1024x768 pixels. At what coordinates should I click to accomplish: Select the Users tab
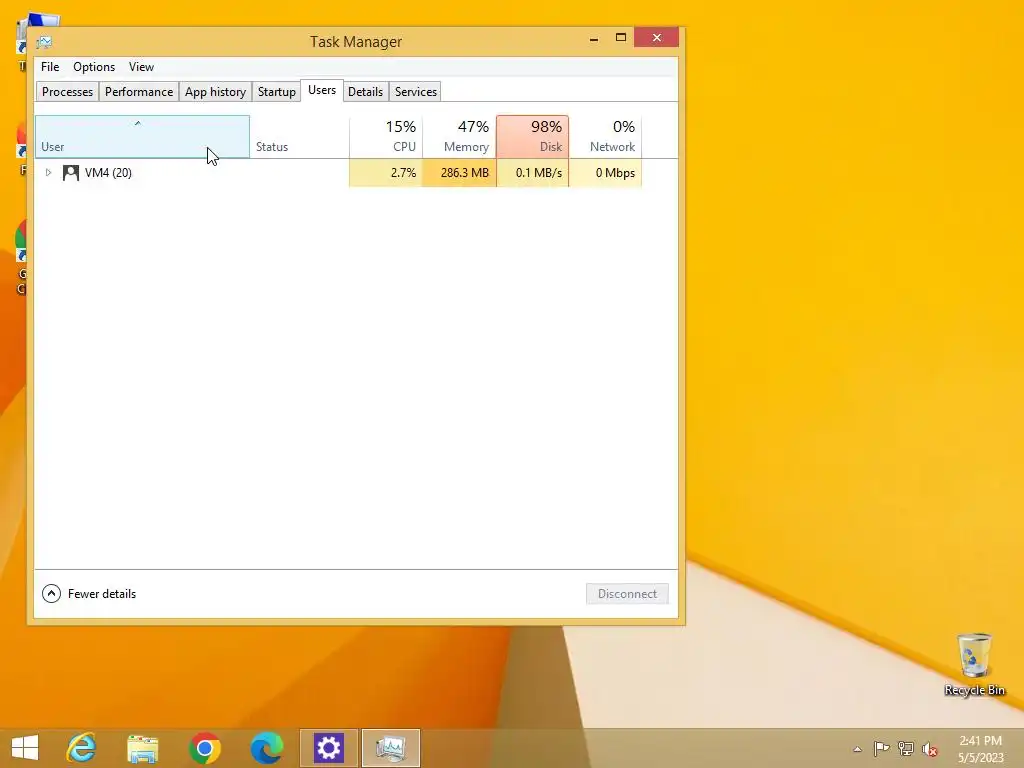(x=322, y=90)
